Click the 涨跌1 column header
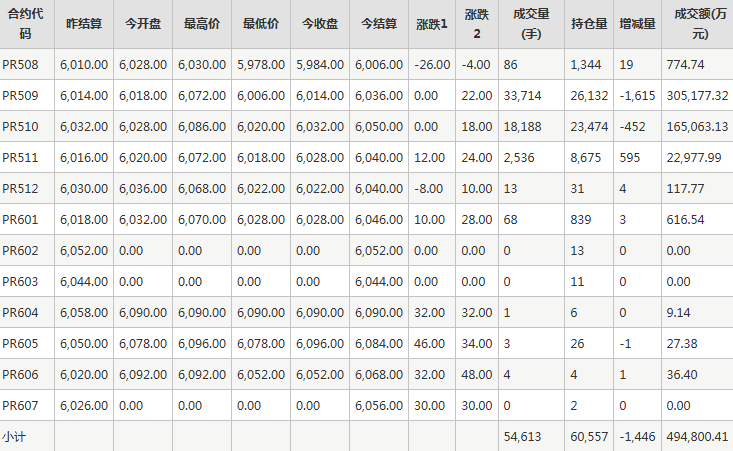 (431, 24)
